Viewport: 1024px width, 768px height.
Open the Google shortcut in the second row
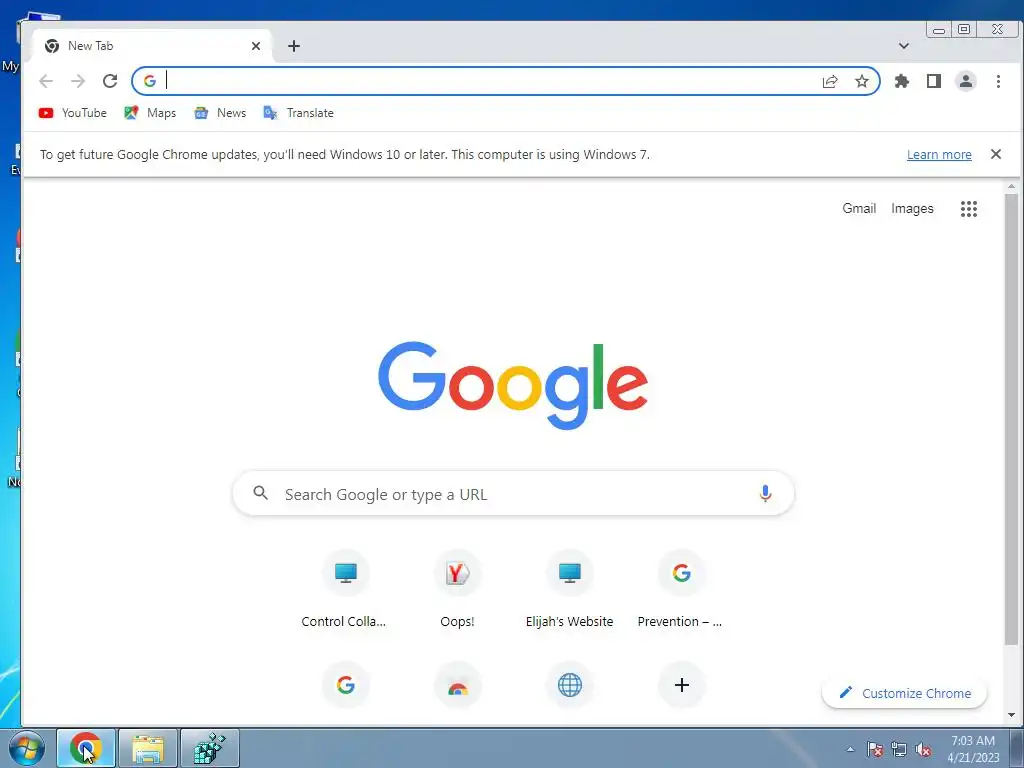pos(345,685)
